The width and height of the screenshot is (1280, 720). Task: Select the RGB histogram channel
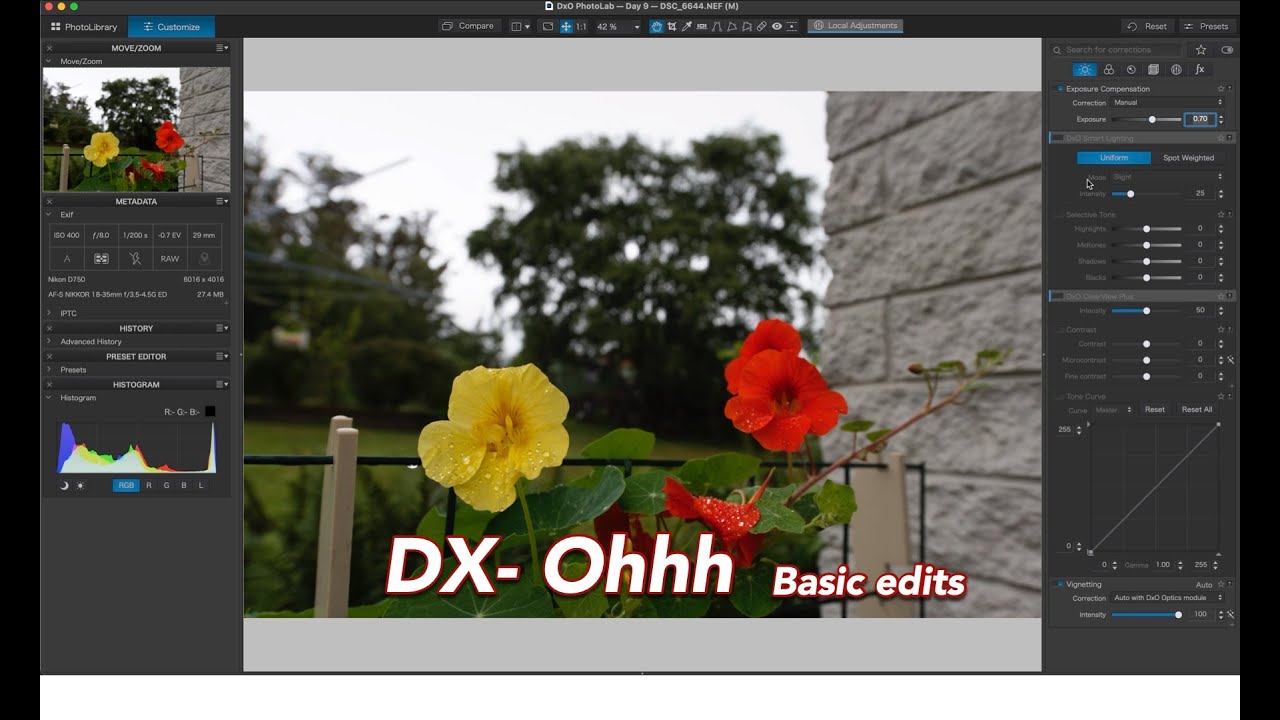tap(126, 485)
